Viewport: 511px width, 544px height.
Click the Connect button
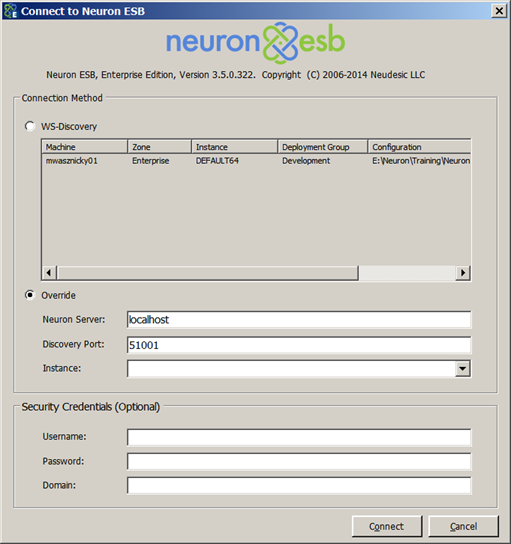point(387,526)
